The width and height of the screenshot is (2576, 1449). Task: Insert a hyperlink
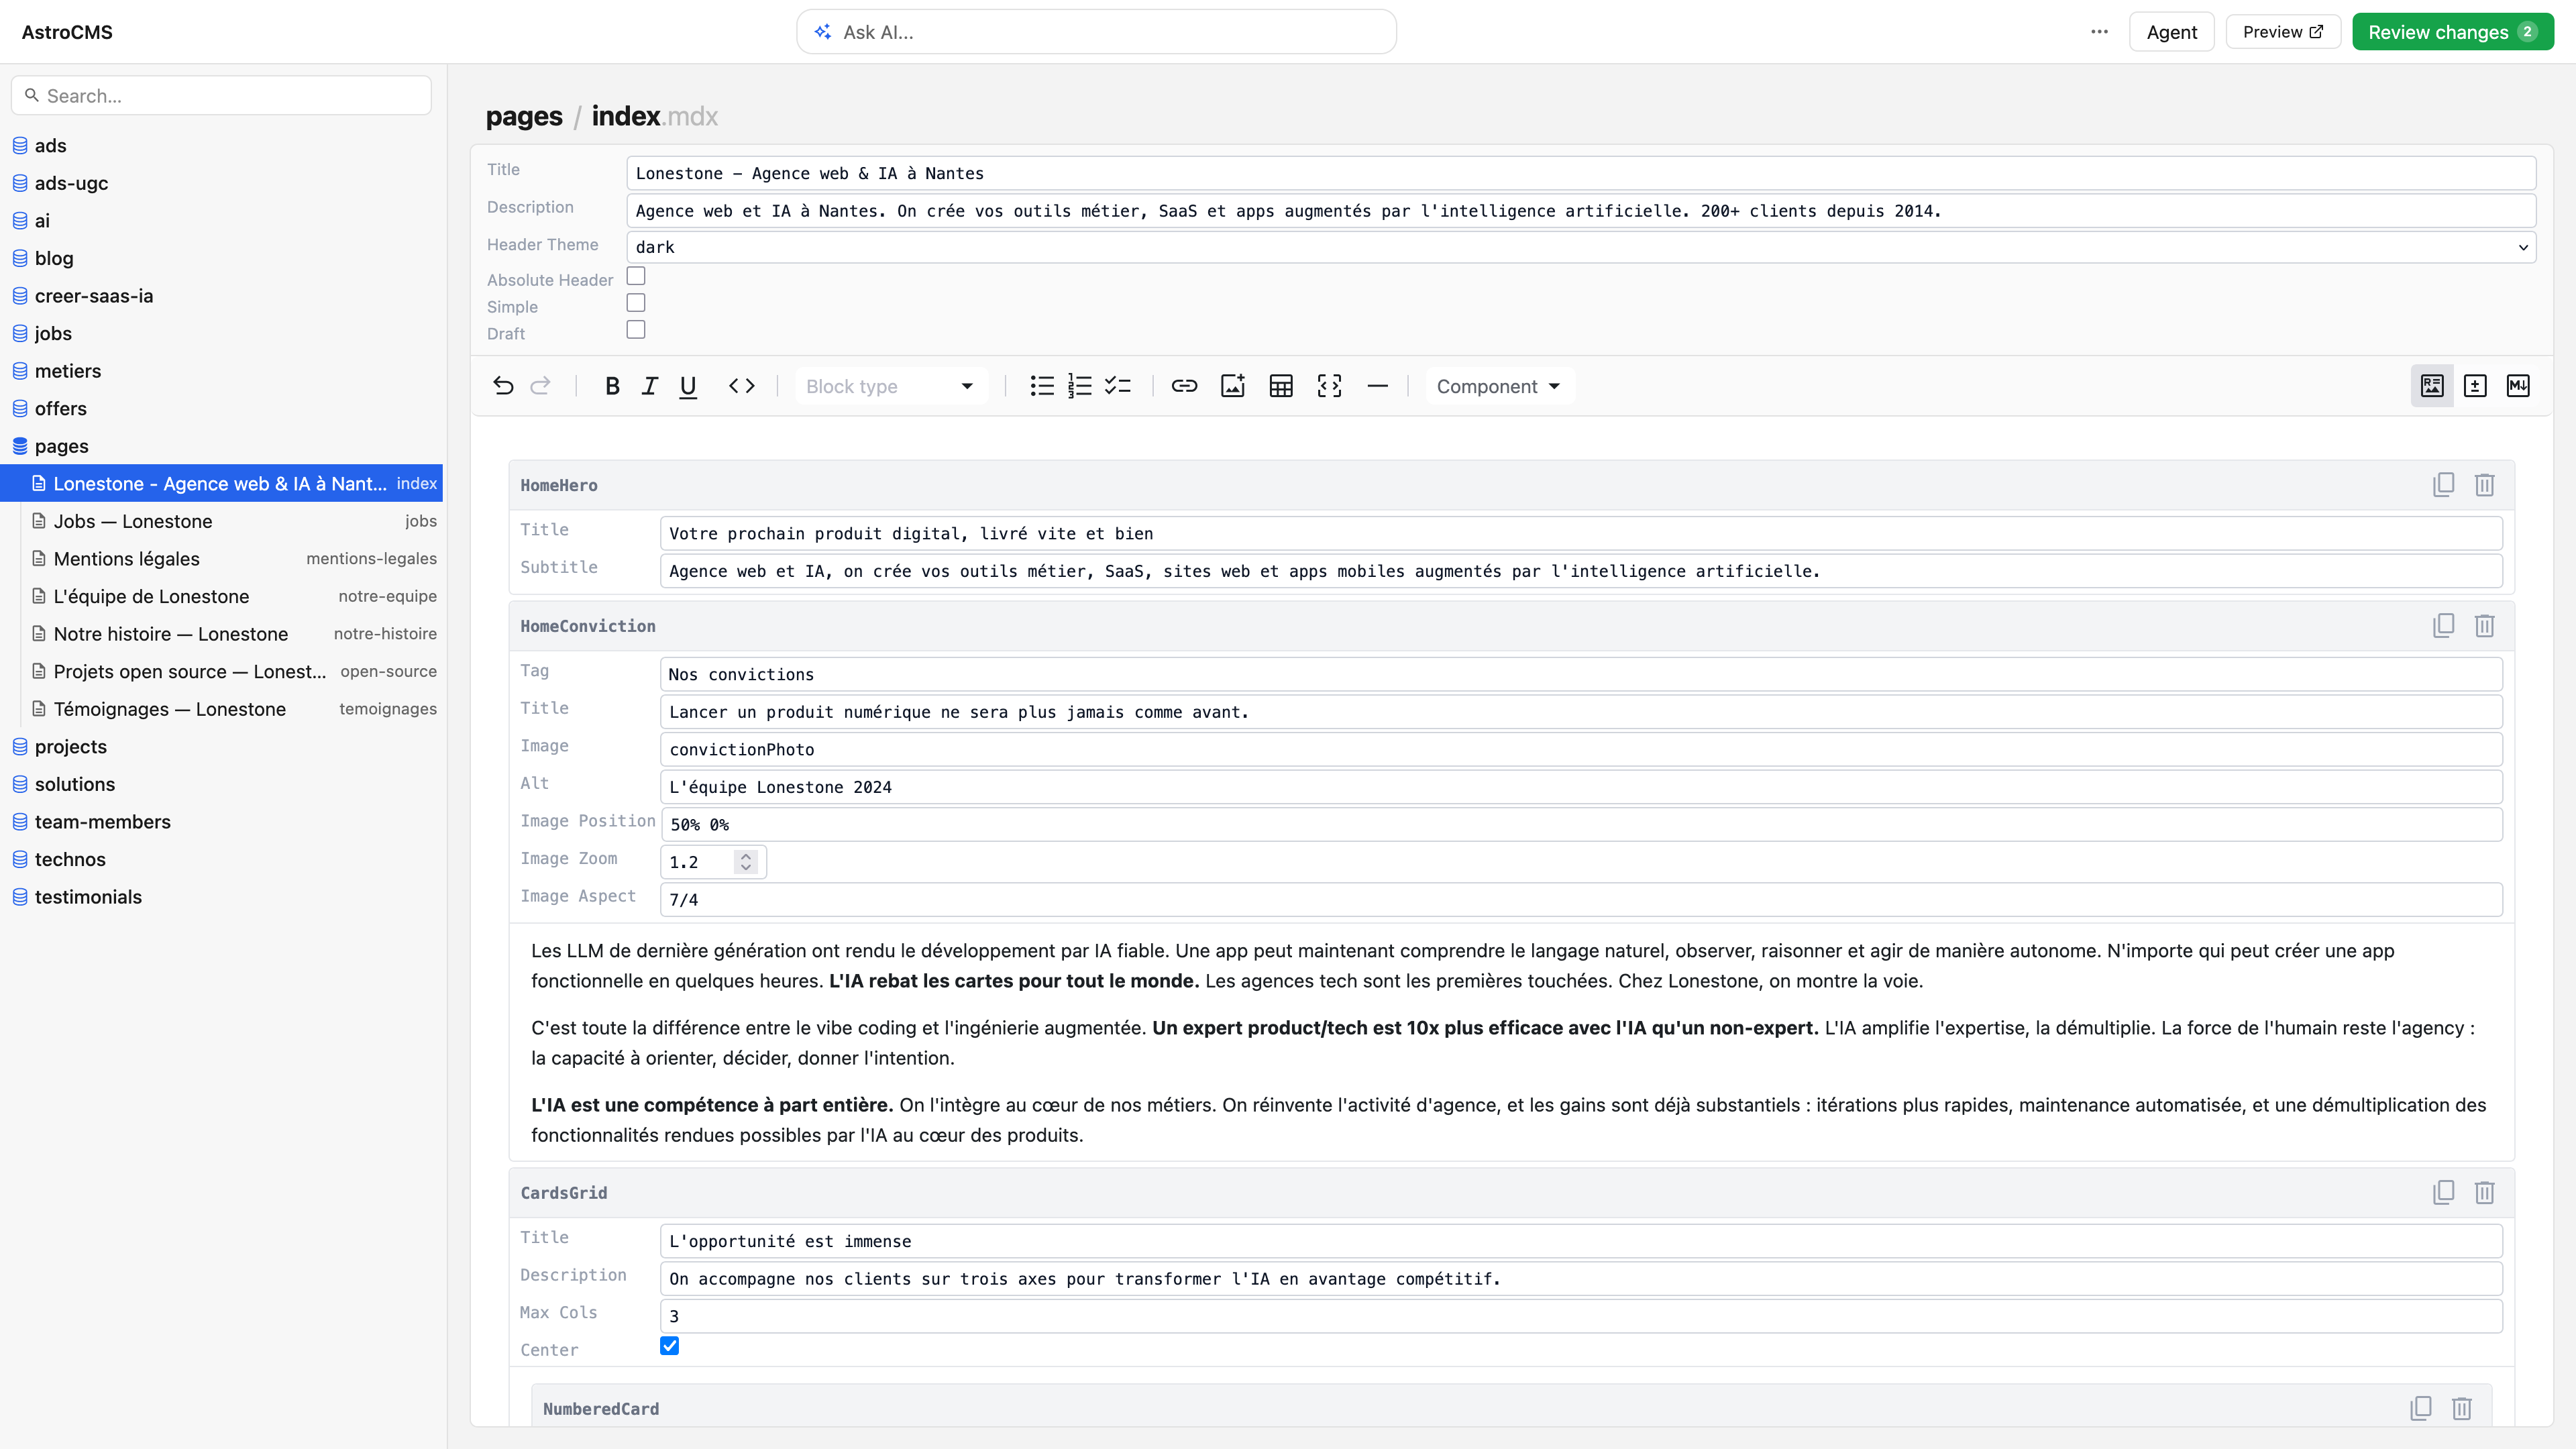[1184, 386]
